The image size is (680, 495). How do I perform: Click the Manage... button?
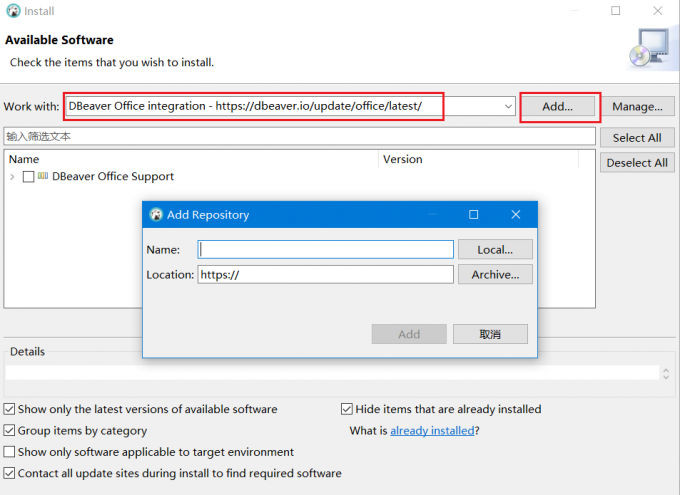coord(637,106)
